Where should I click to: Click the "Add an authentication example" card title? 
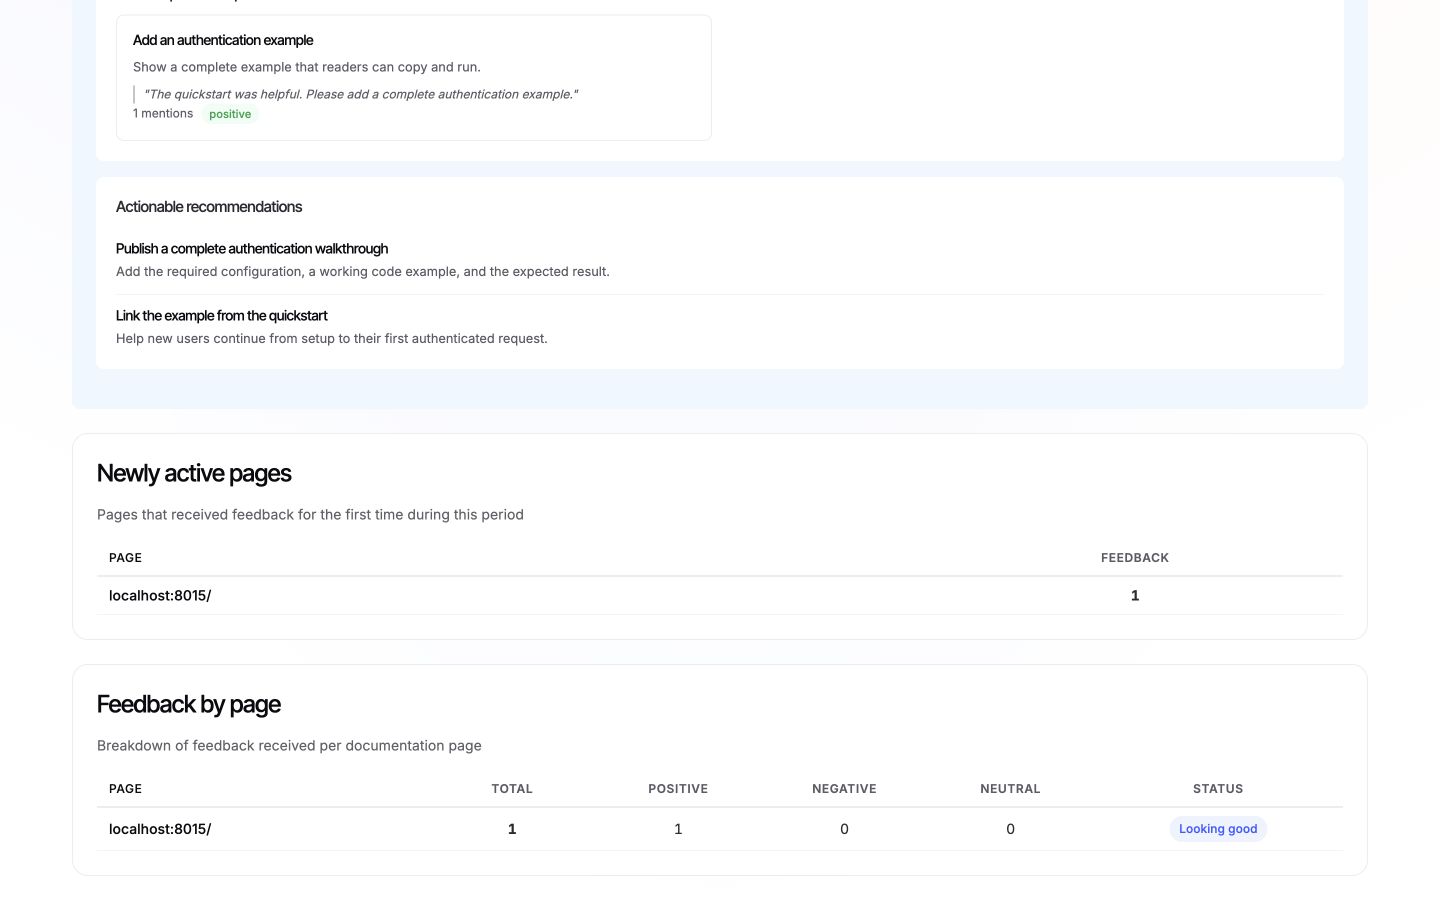tap(223, 40)
